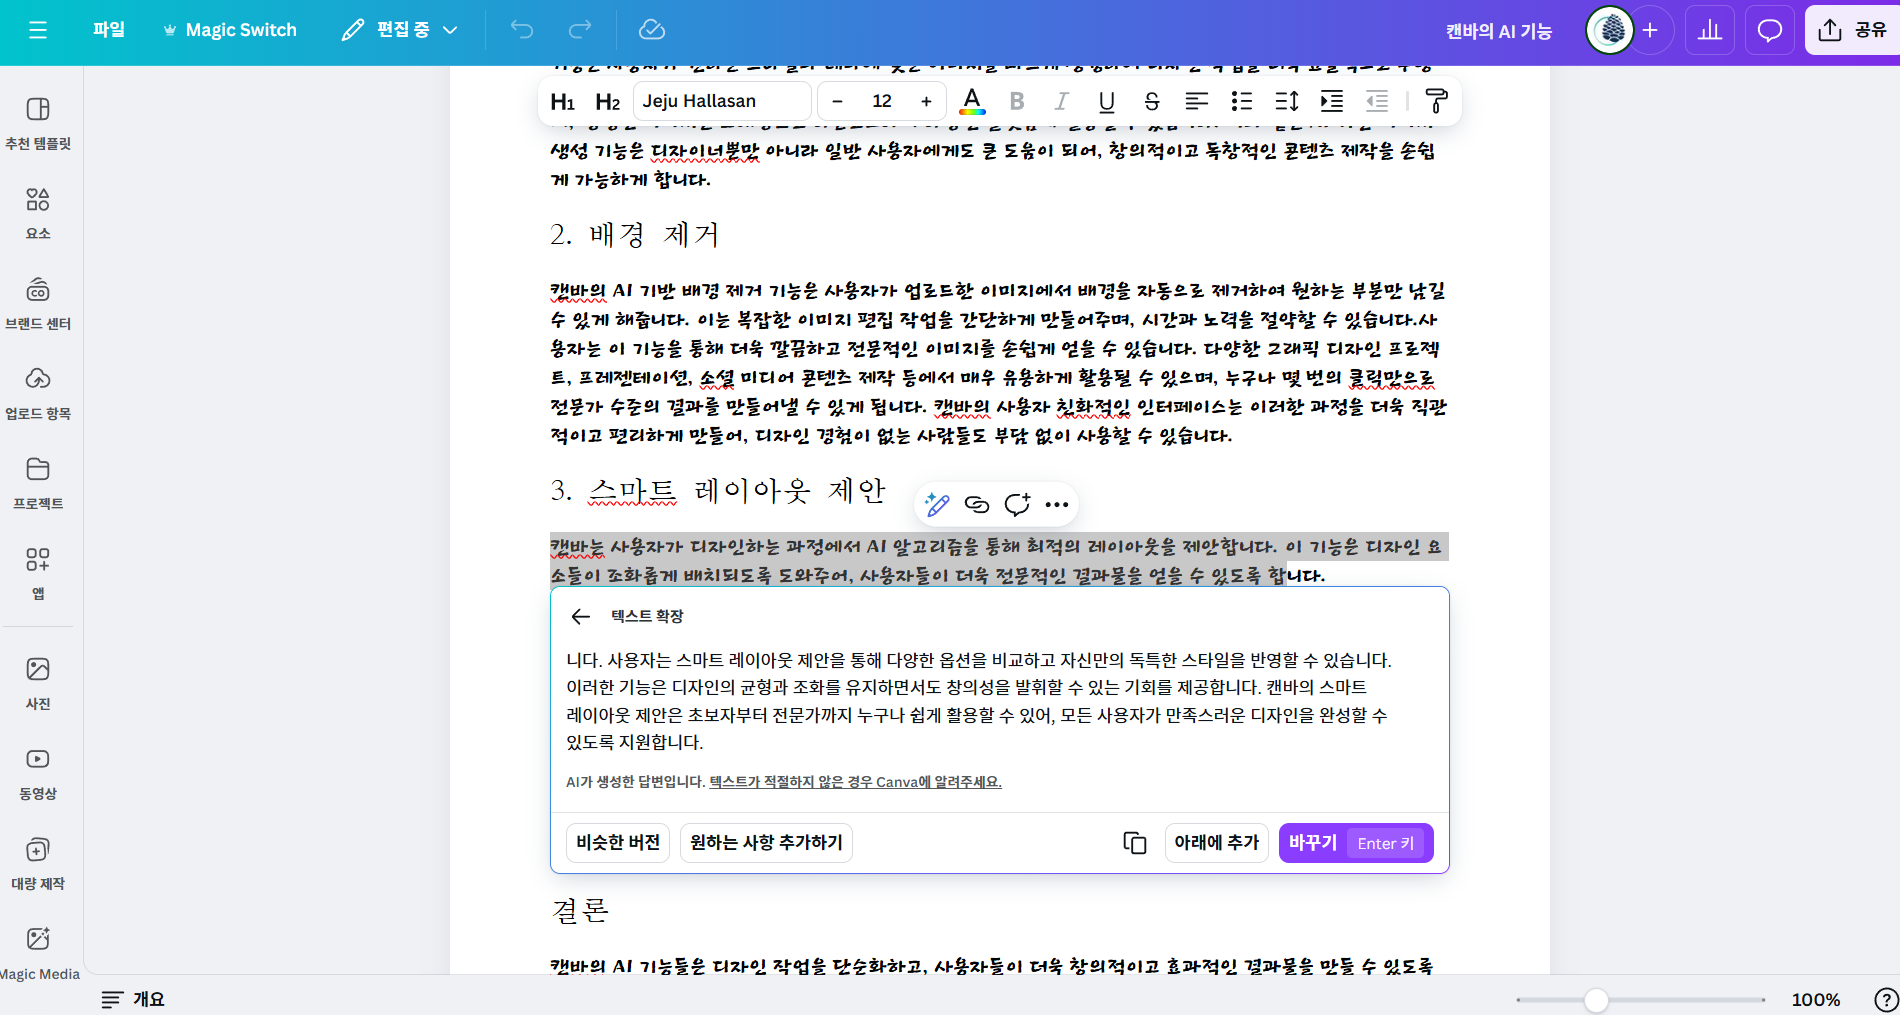The height and width of the screenshot is (1015, 1900).
Task: Redo the last undone action
Action: [x=580, y=30]
